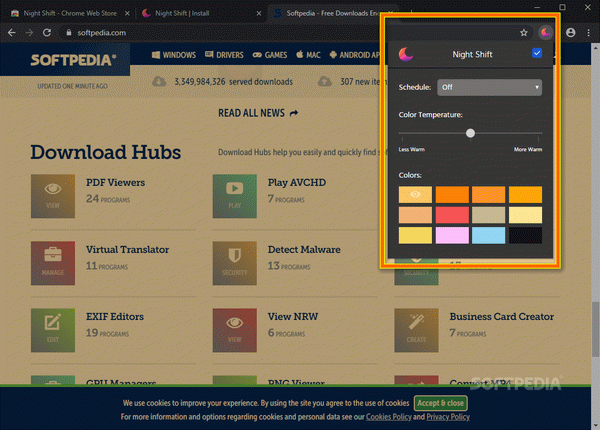600x430 pixels.
Task: Open the Play AVCHD hub icon
Action: coord(235,196)
